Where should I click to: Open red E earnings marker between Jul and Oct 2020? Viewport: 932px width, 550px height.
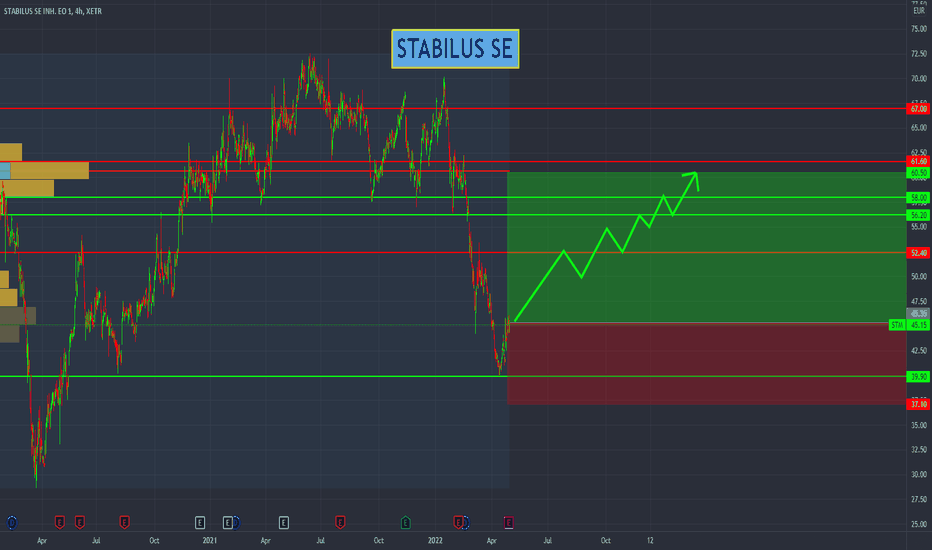(x=124, y=523)
